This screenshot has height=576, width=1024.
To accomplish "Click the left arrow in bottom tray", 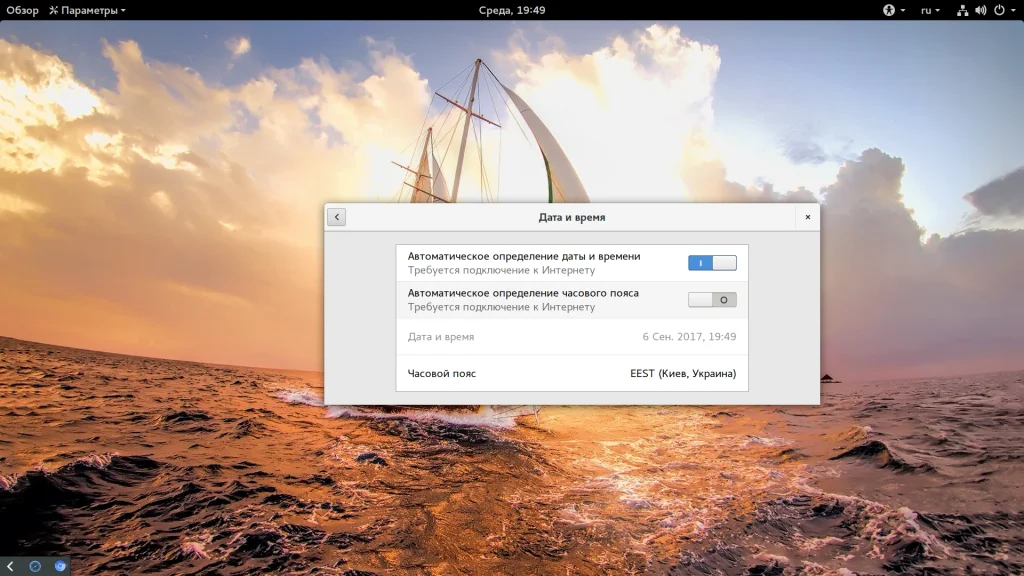I will pyautogui.click(x=10, y=566).
